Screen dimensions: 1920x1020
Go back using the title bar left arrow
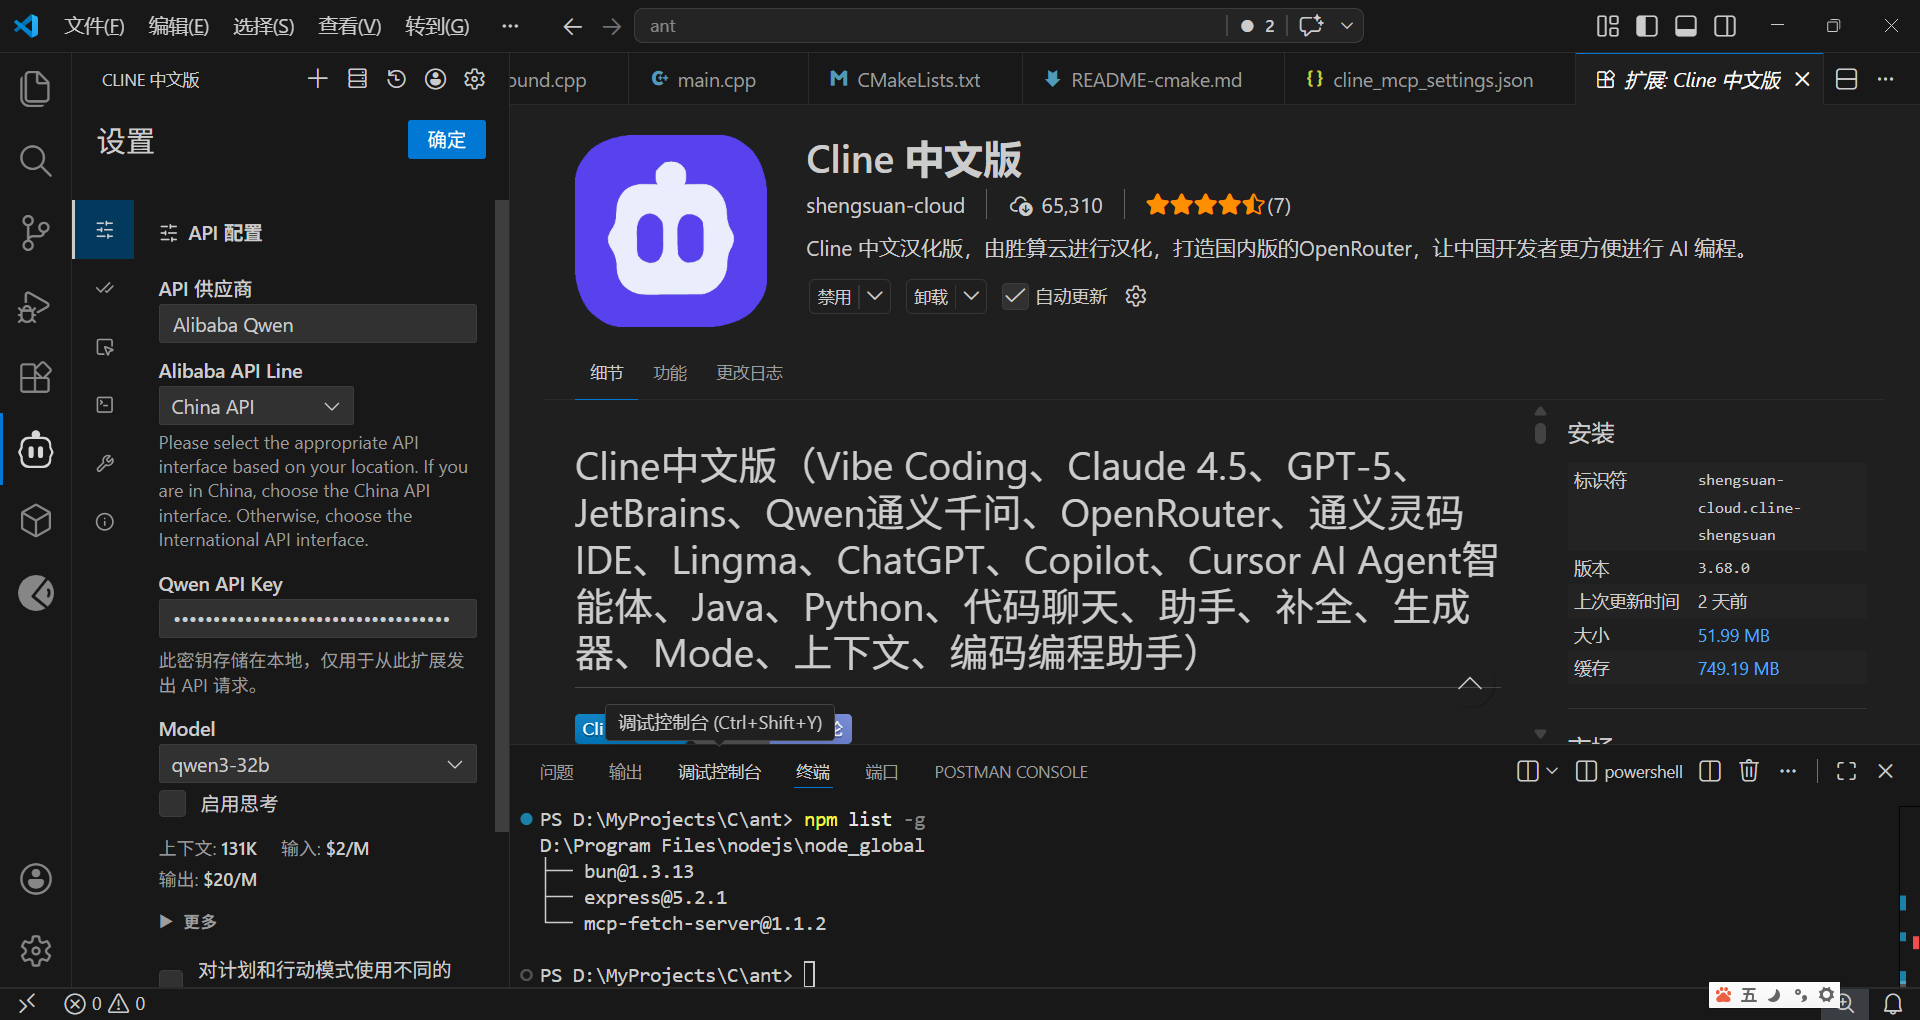572,26
